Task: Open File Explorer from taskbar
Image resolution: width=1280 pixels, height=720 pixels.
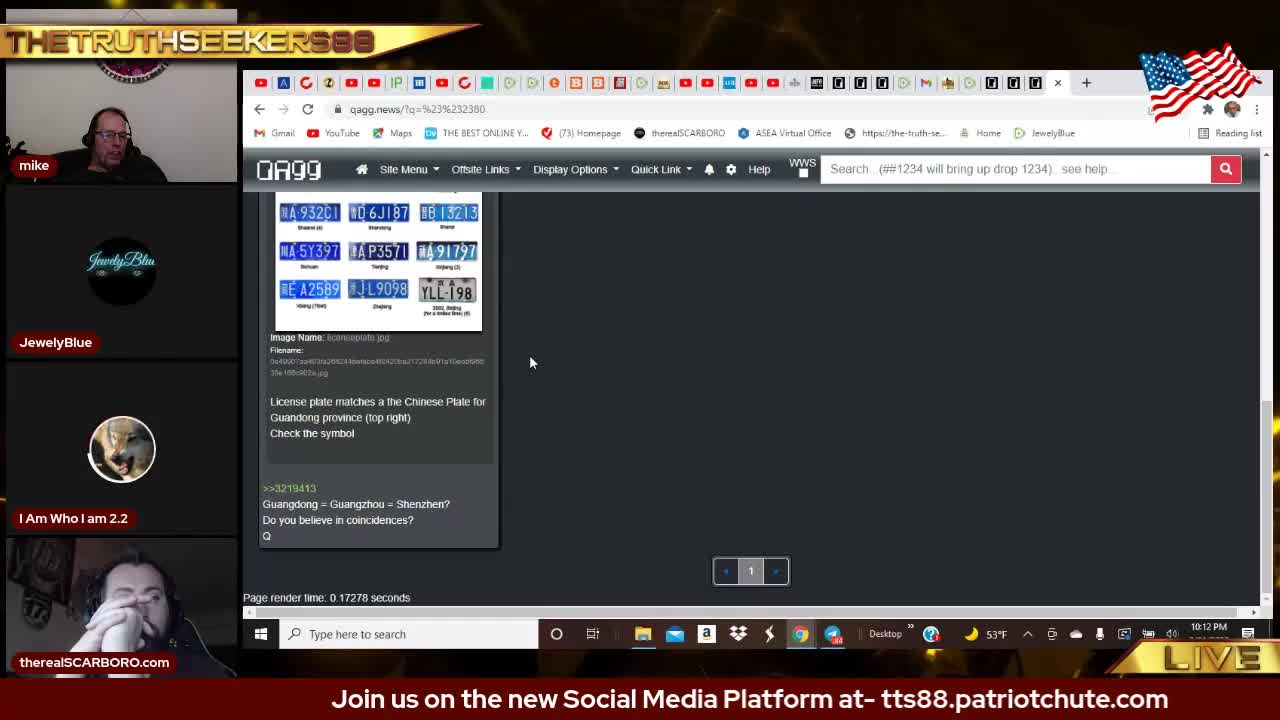Action: click(x=643, y=634)
